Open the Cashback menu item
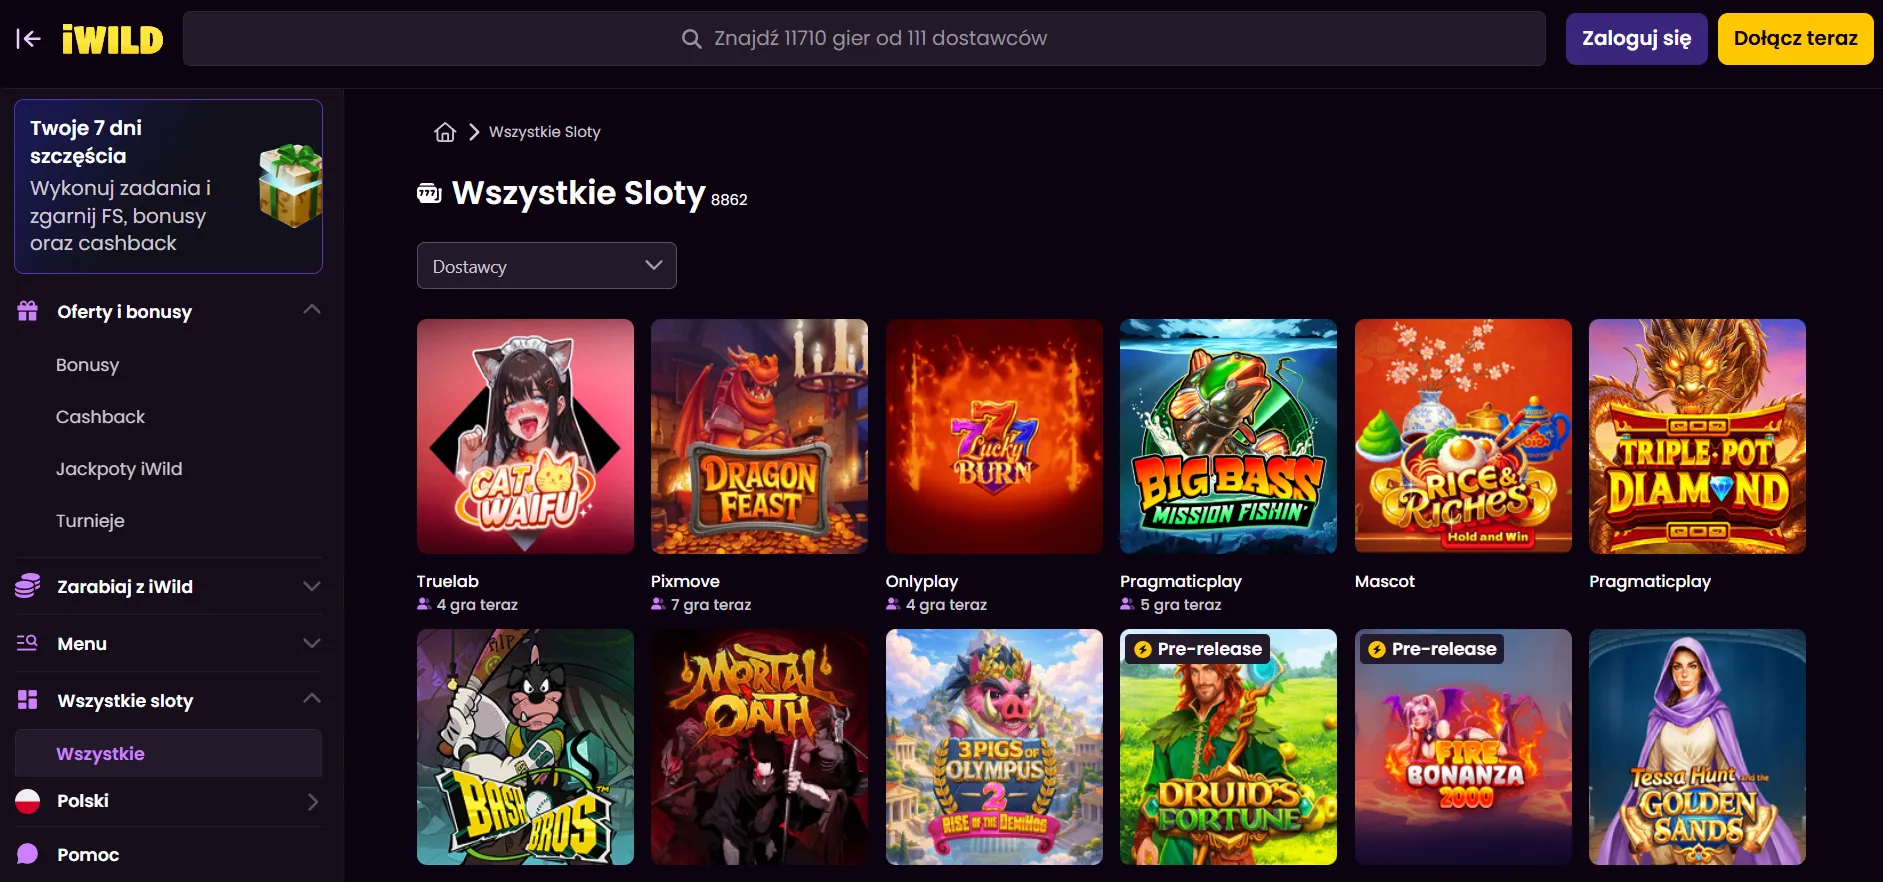This screenshot has height=882, width=1883. coord(100,417)
